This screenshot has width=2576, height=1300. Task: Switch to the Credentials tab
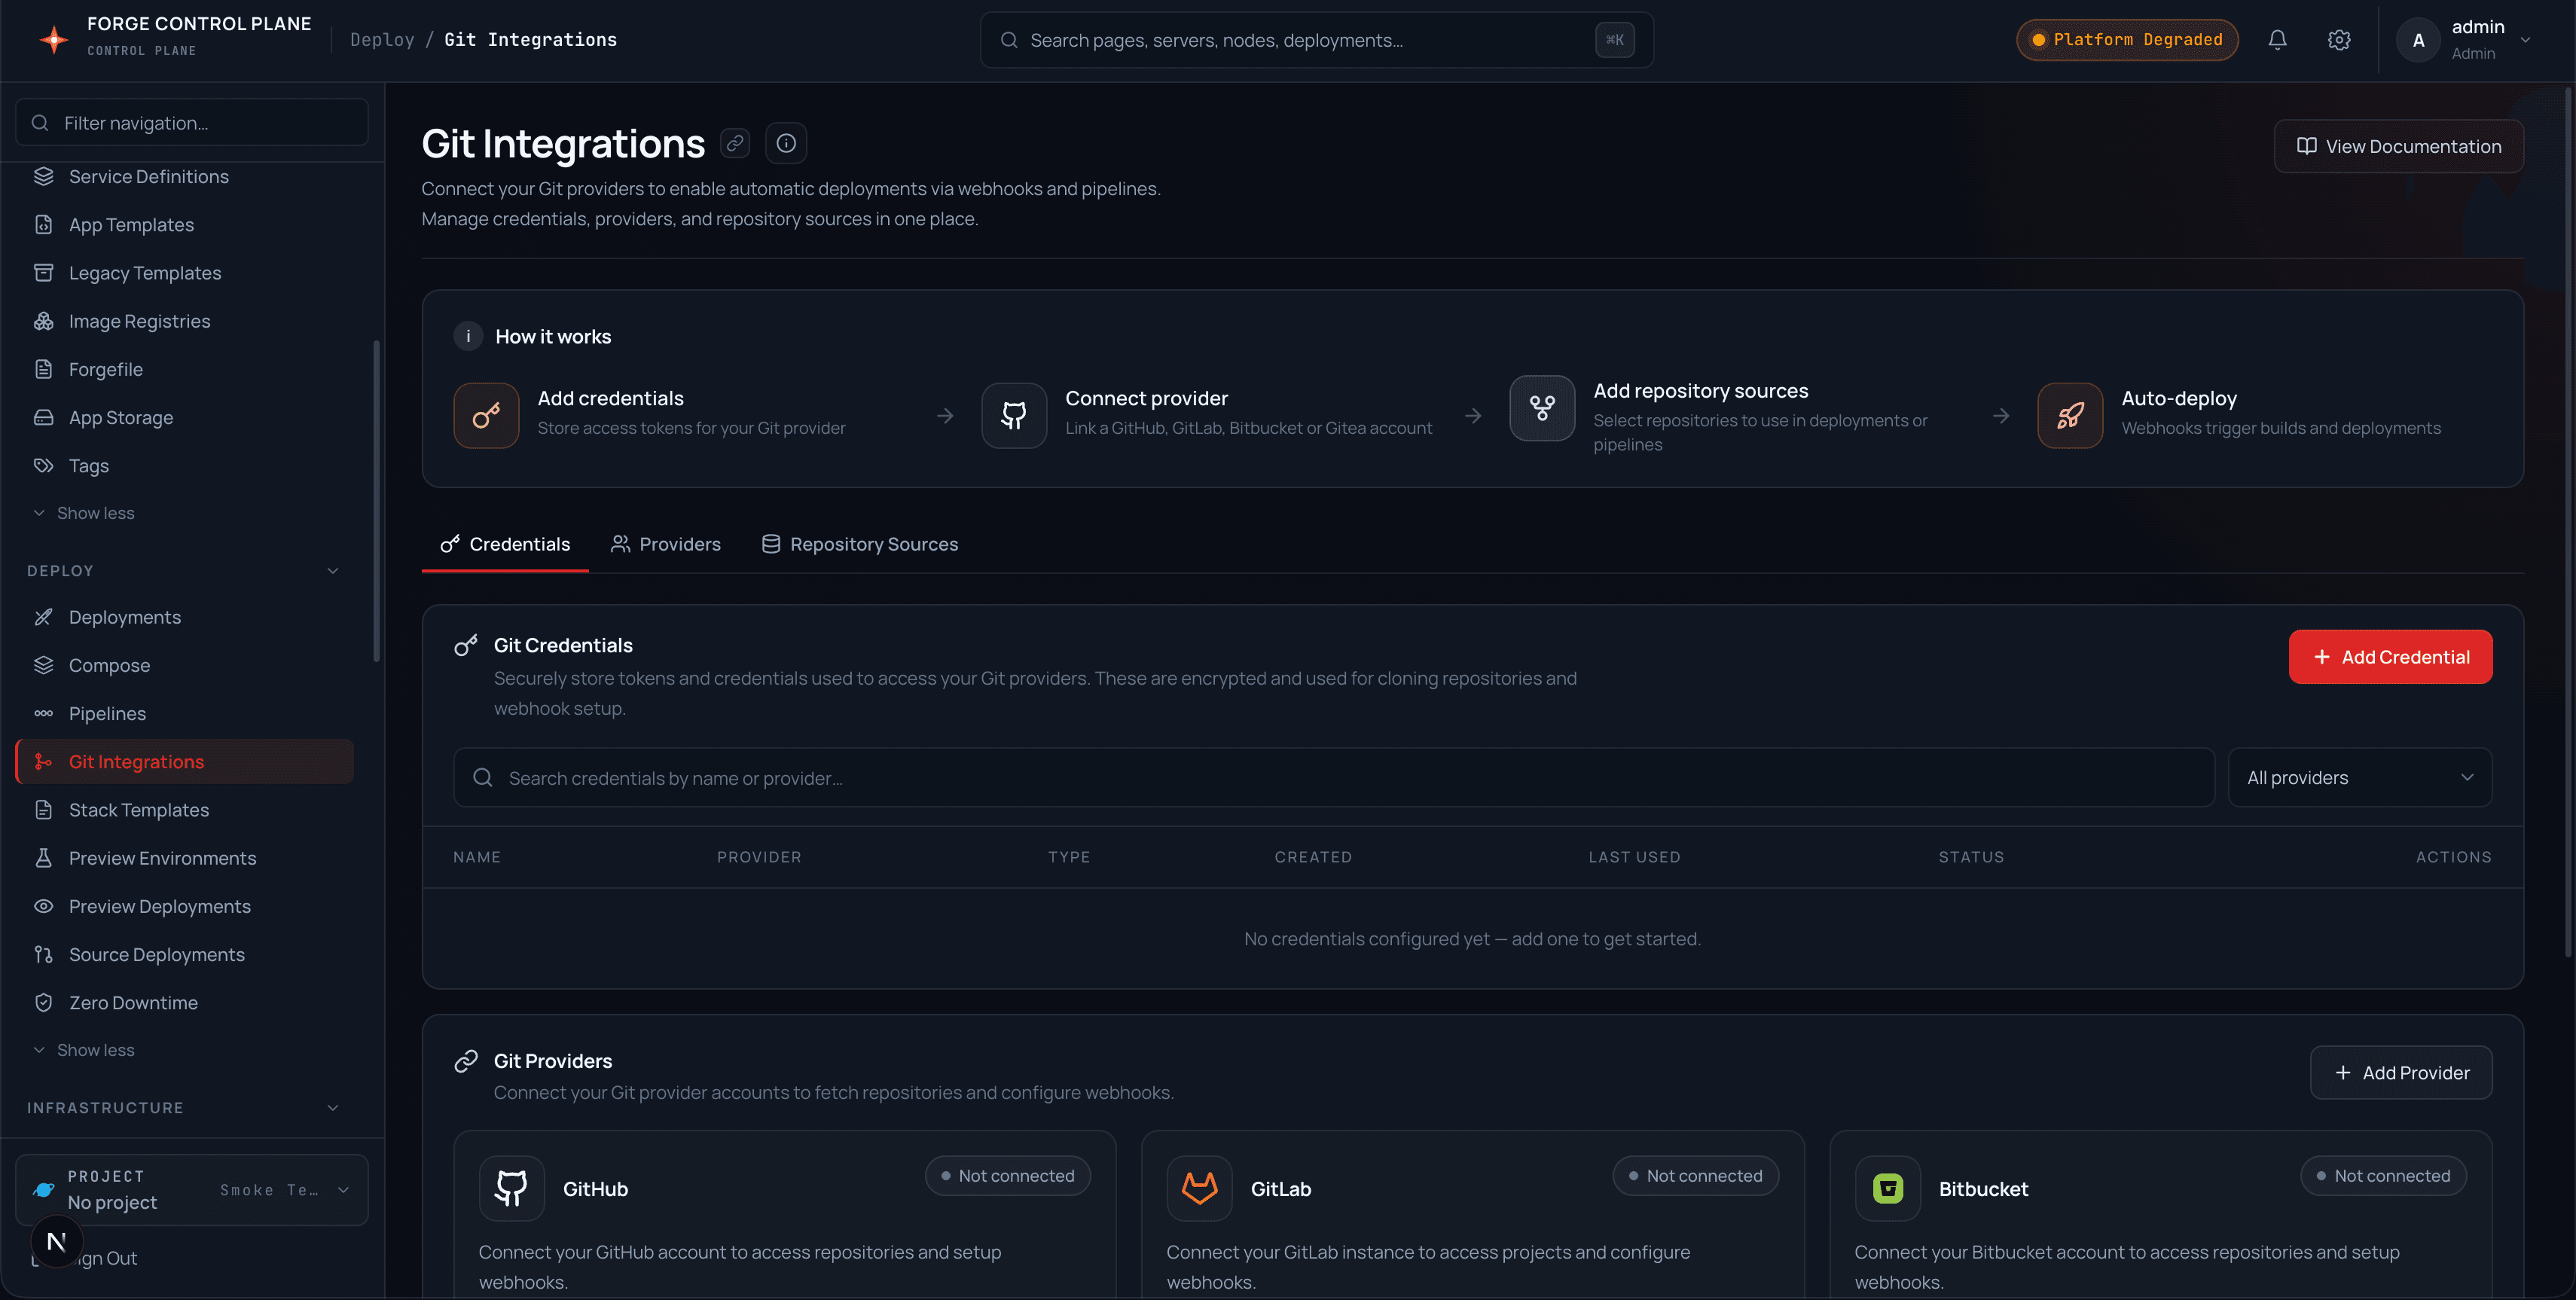click(505, 544)
